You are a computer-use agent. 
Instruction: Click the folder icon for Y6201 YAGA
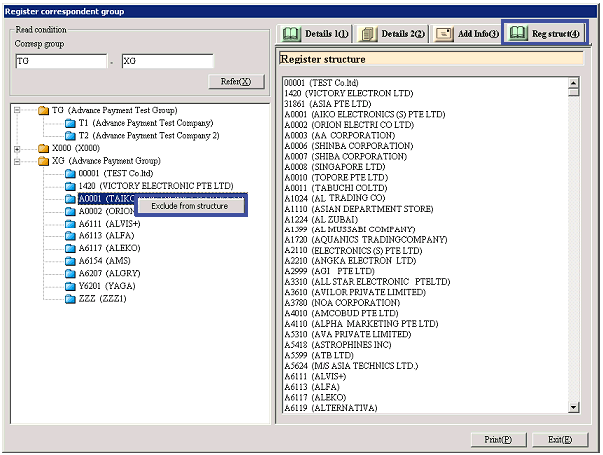coord(70,286)
